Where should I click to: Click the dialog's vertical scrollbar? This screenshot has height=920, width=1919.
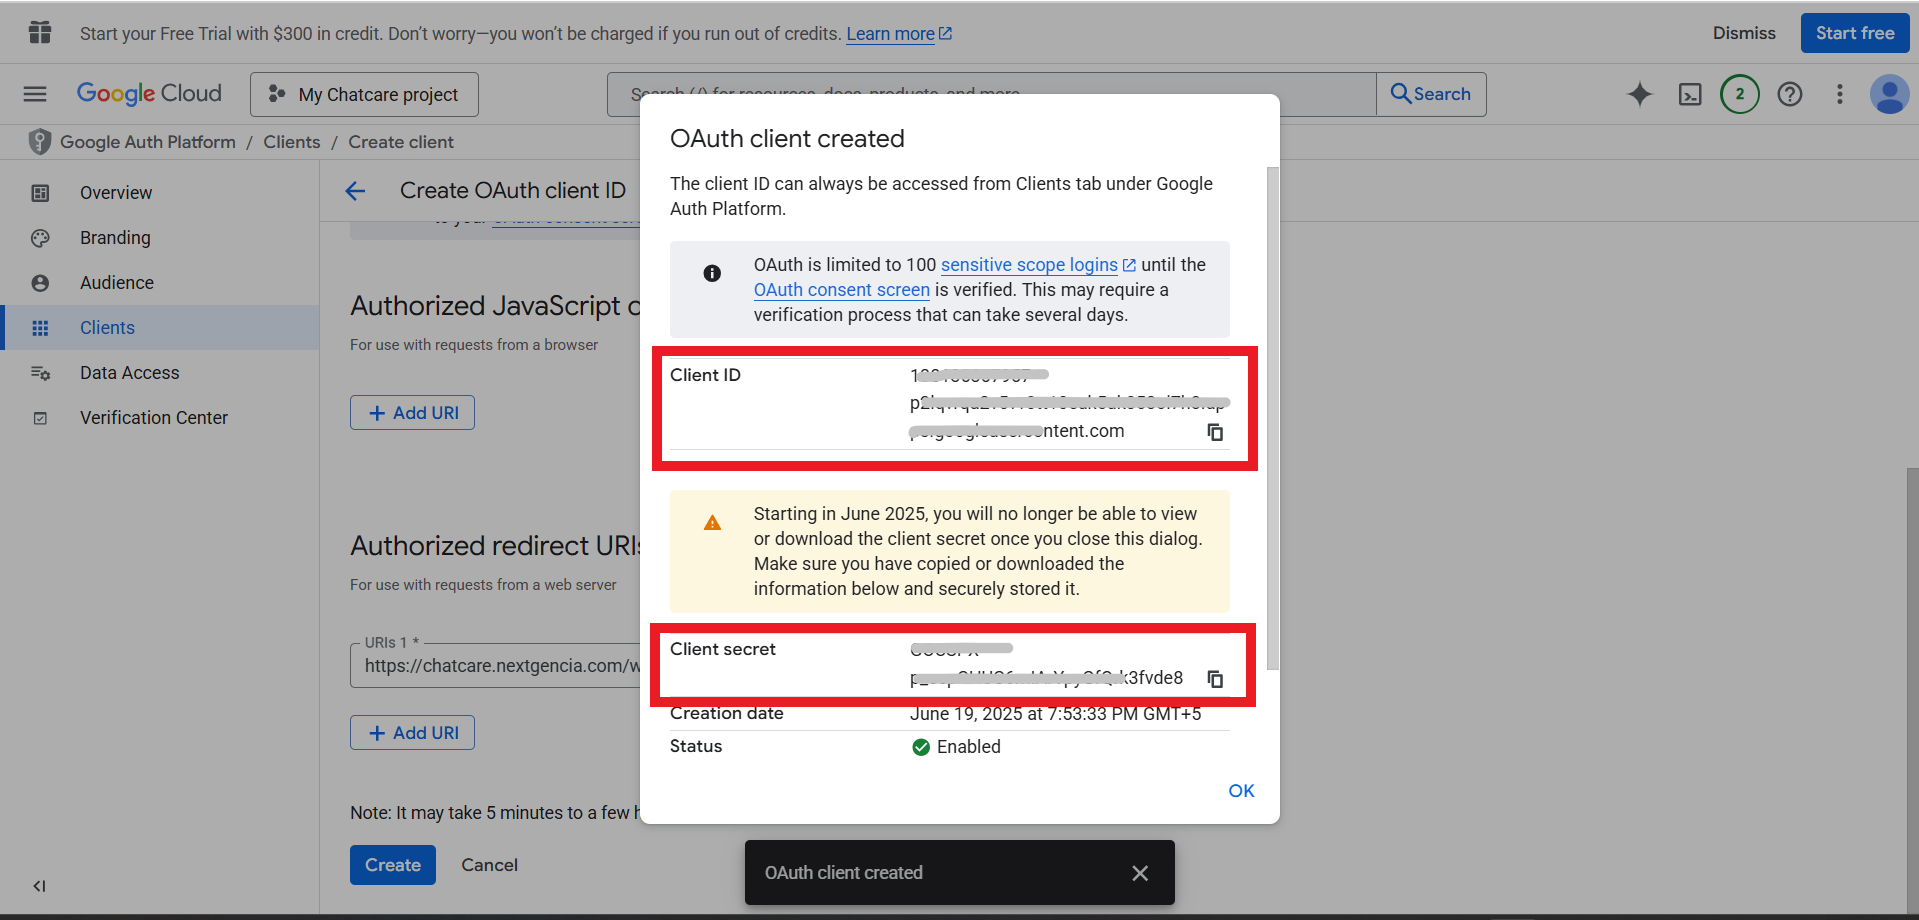pos(1272,418)
